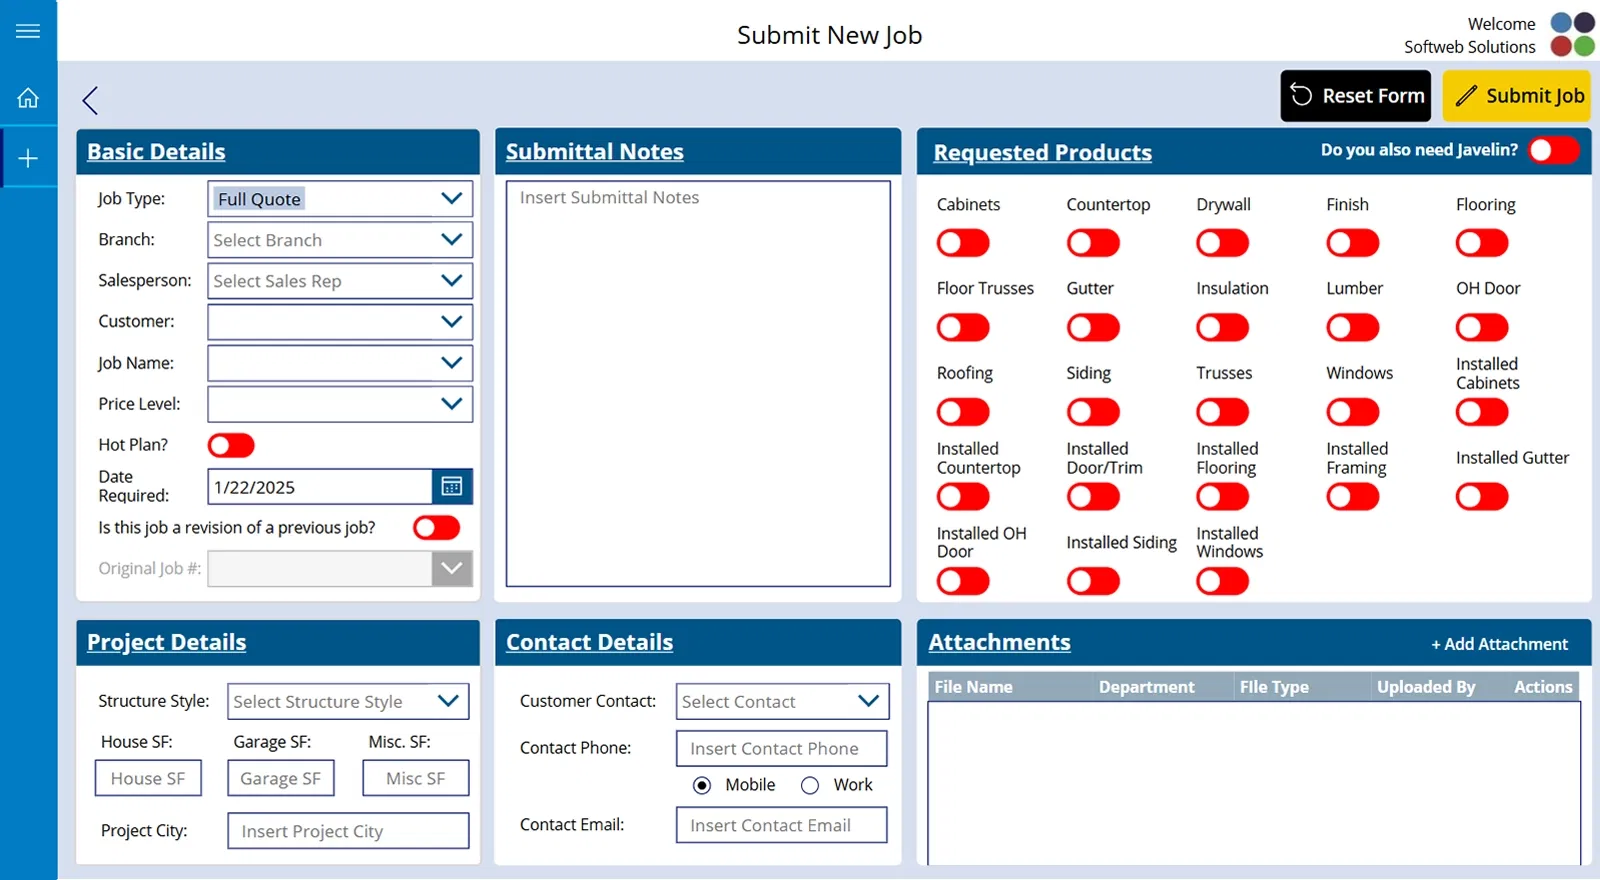Click the Softweb Solutions colored dots logo
This screenshot has height=880, width=1600.
point(1572,34)
